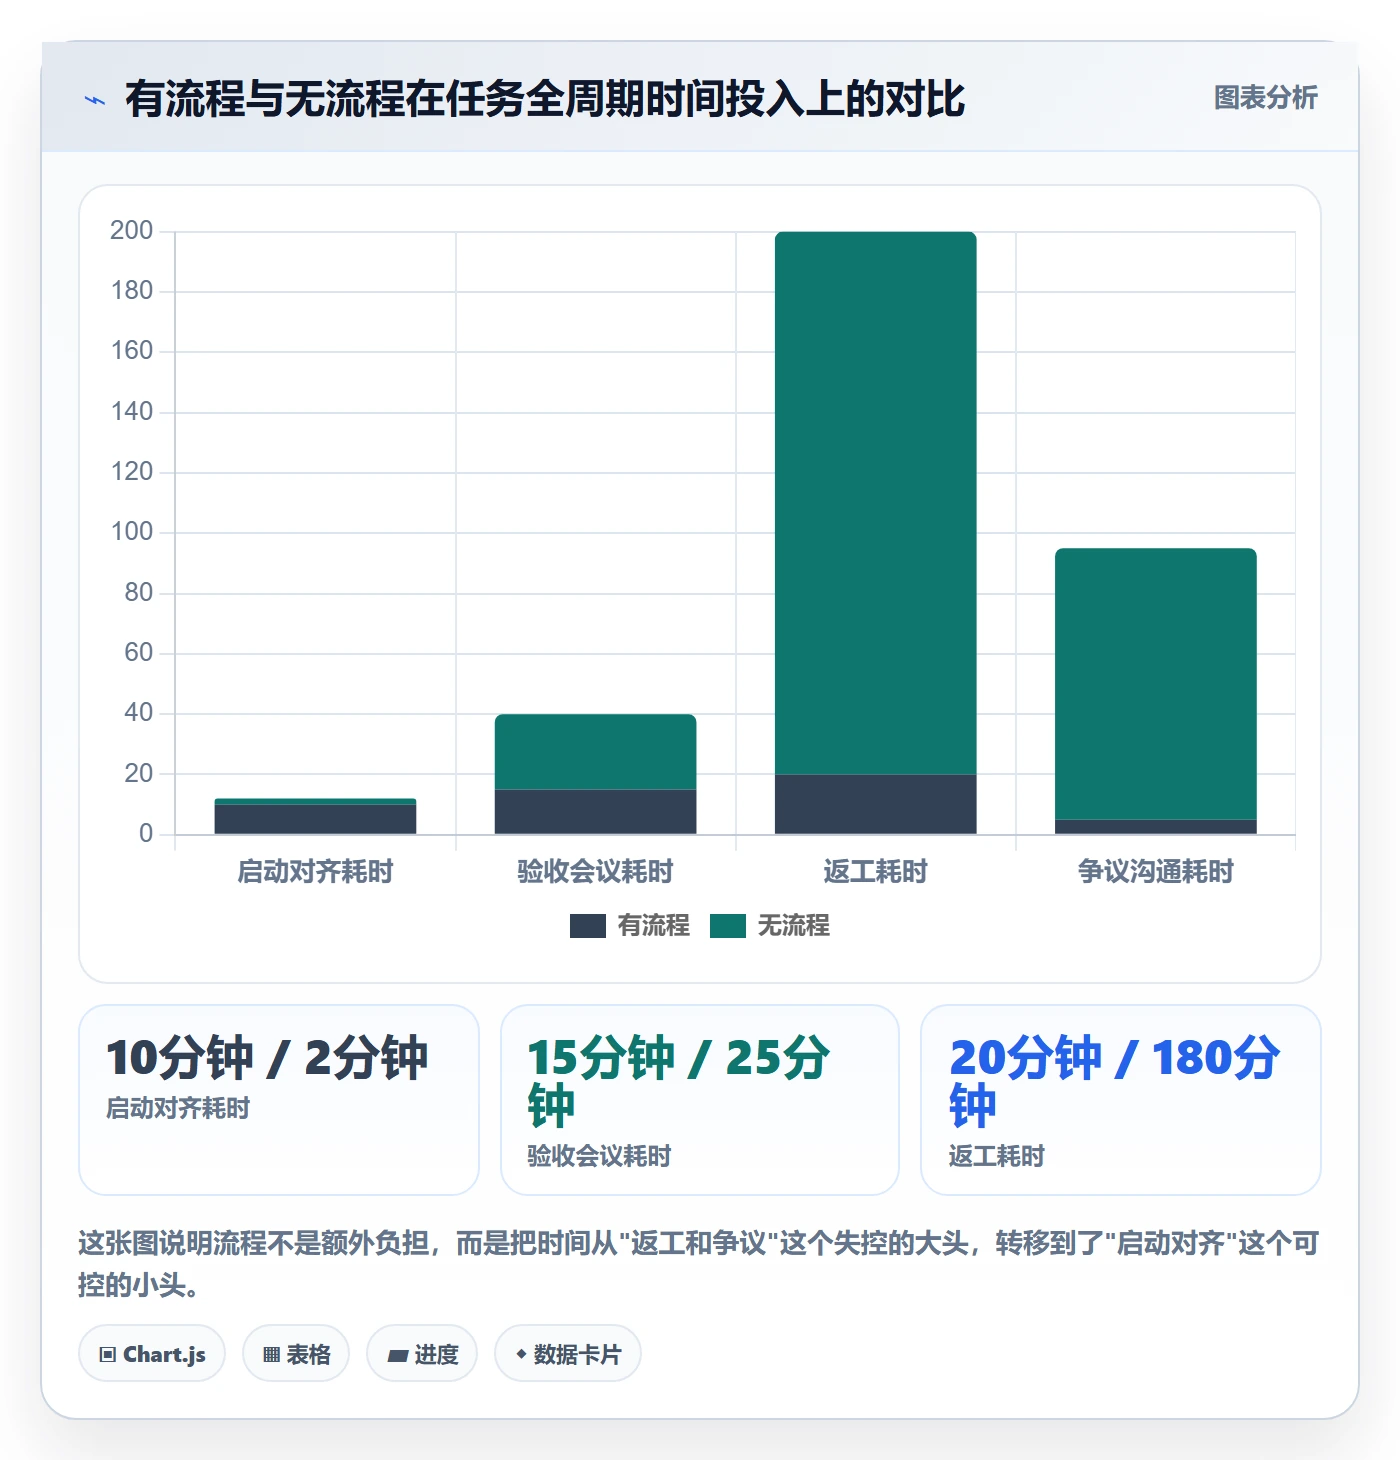This screenshot has height=1460, width=1400.
Task: Click the 验收会议耗时 caption in the stat card
Action: 599,1156
